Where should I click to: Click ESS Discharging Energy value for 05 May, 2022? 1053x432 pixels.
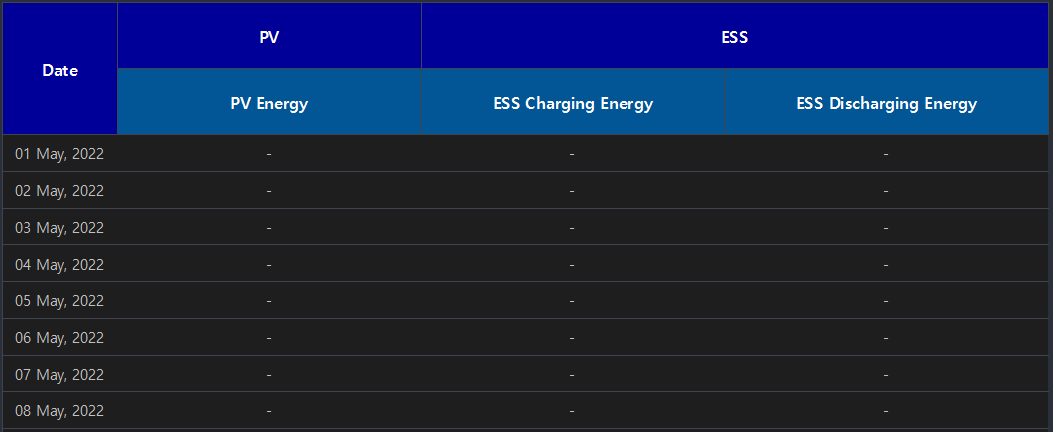(886, 301)
